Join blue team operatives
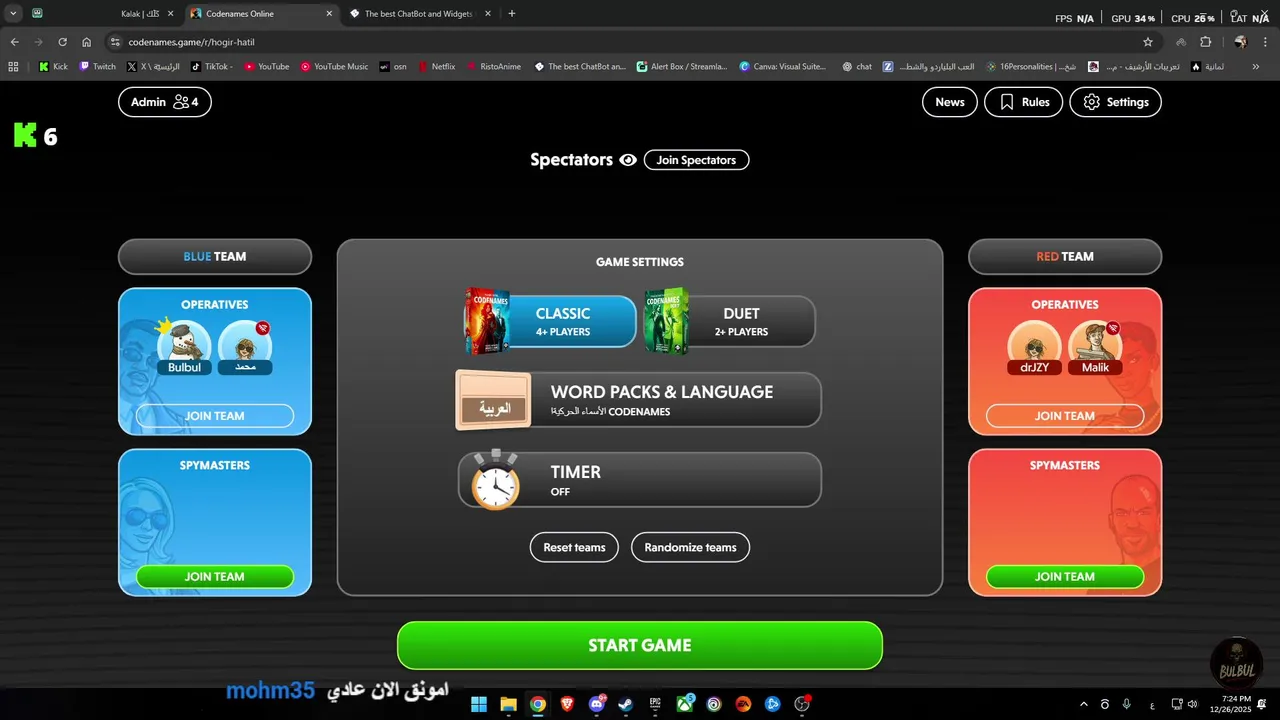 (215, 416)
